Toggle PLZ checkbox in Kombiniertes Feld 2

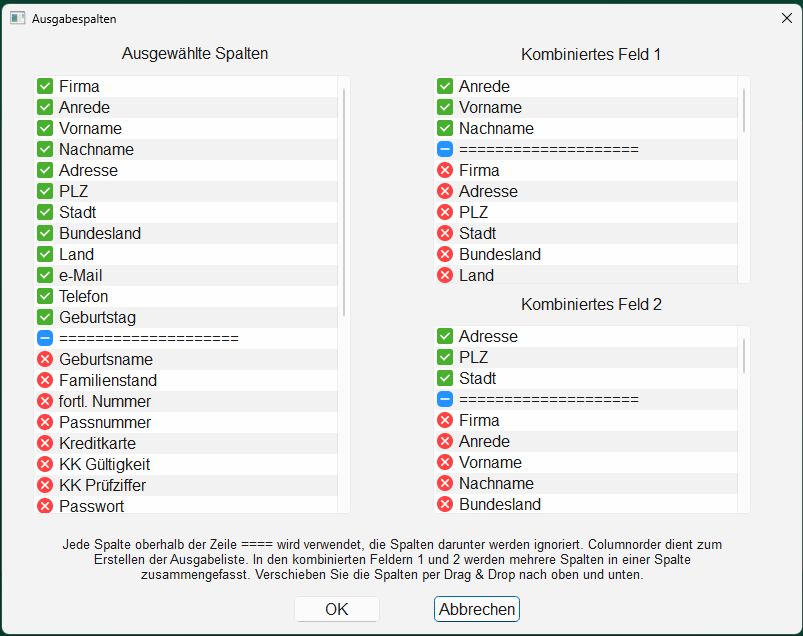(x=445, y=357)
